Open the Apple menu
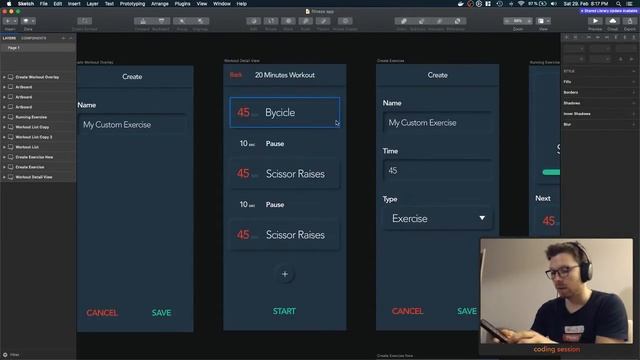Screen dimensions: 640x360 coord(9,4)
